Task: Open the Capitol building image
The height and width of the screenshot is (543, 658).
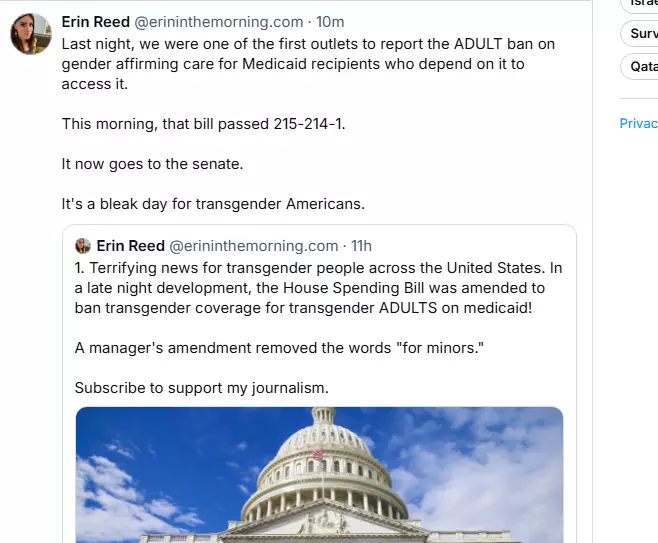Action: click(319, 474)
